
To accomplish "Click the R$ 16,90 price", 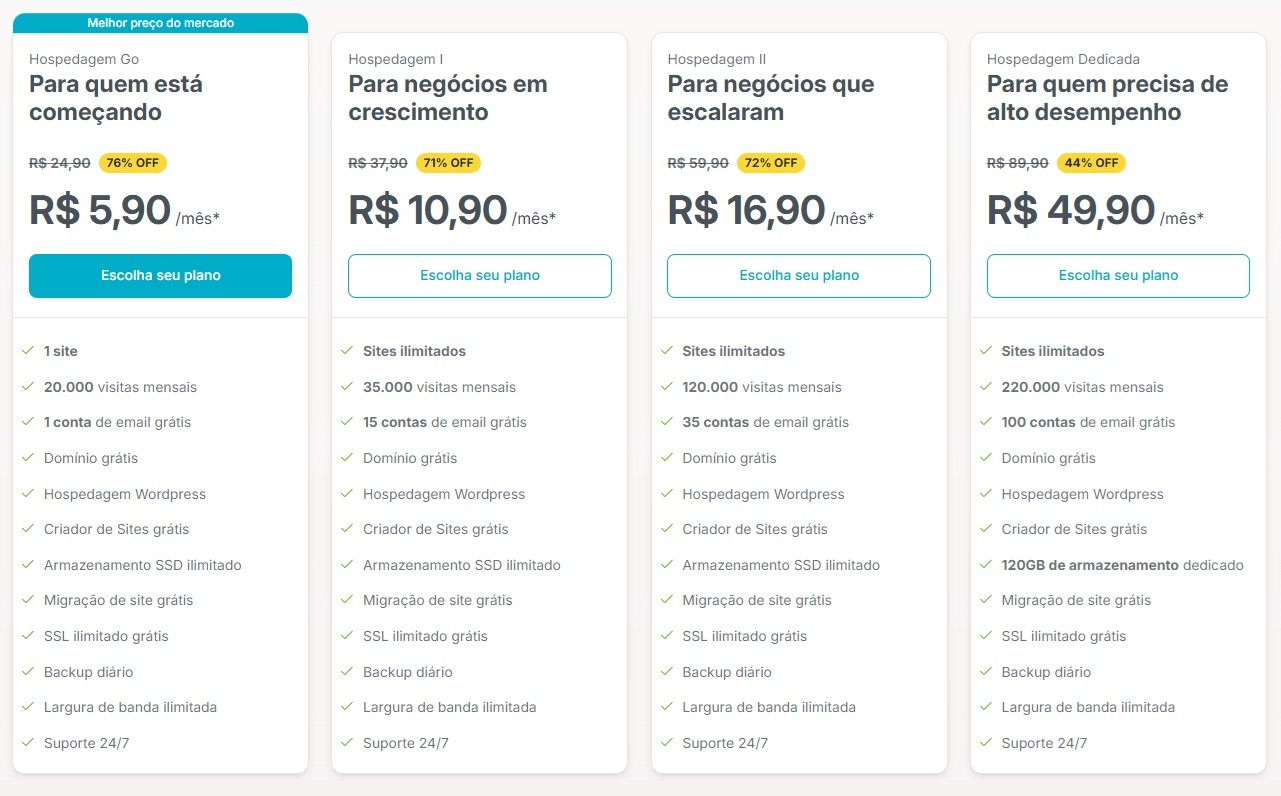I will point(746,211).
